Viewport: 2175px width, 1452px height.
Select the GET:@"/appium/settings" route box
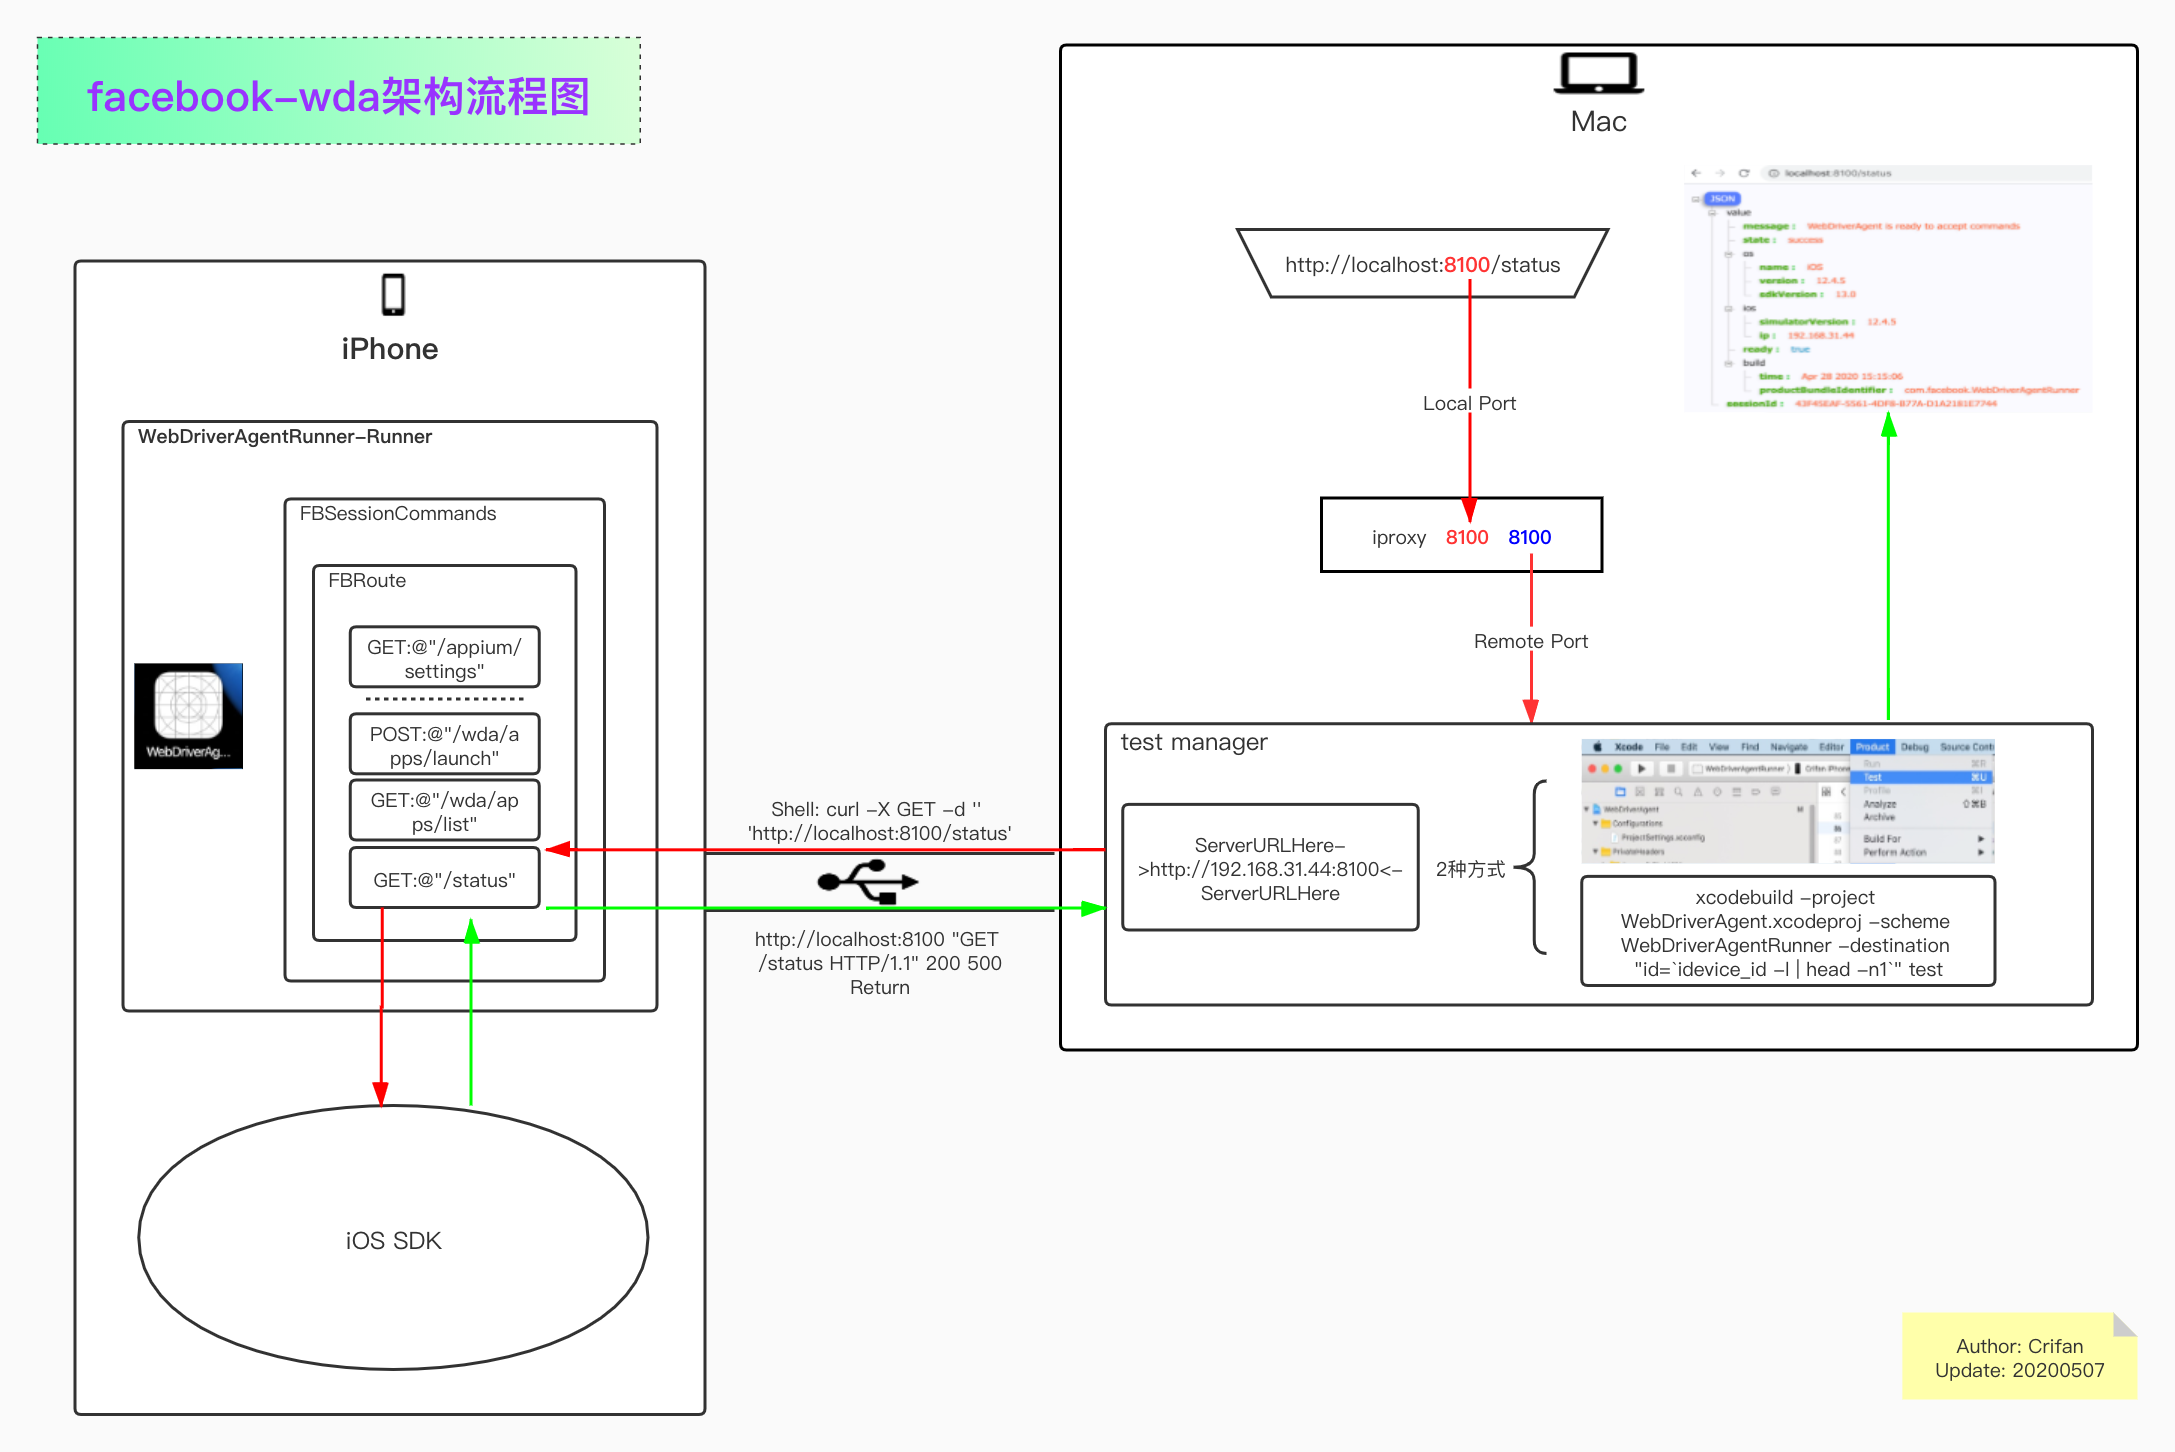[444, 658]
